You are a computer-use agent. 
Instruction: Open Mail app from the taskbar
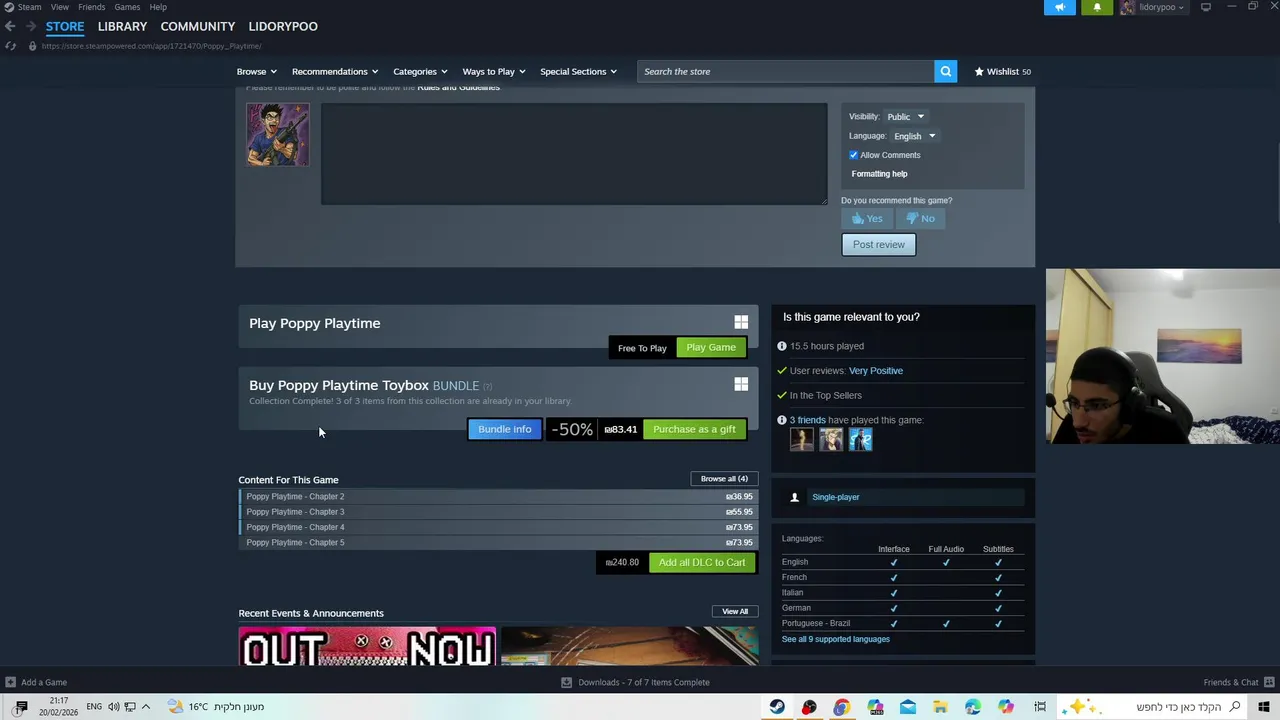click(907, 706)
